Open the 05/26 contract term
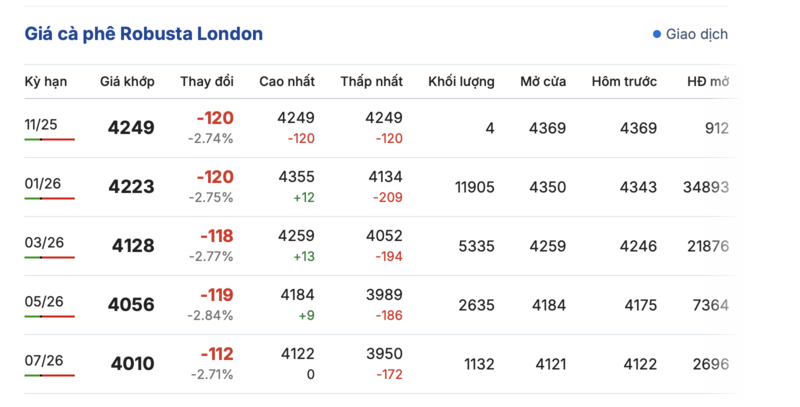The height and width of the screenshot is (407, 800). point(44,300)
